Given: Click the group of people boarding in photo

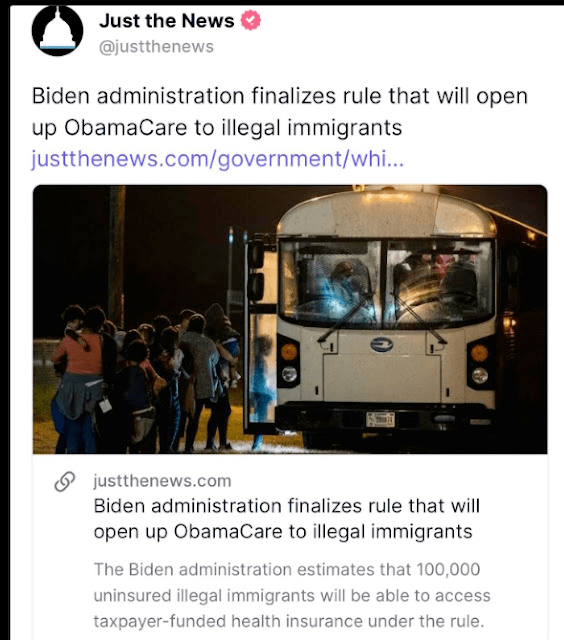Looking at the screenshot, I should coord(145,378).
